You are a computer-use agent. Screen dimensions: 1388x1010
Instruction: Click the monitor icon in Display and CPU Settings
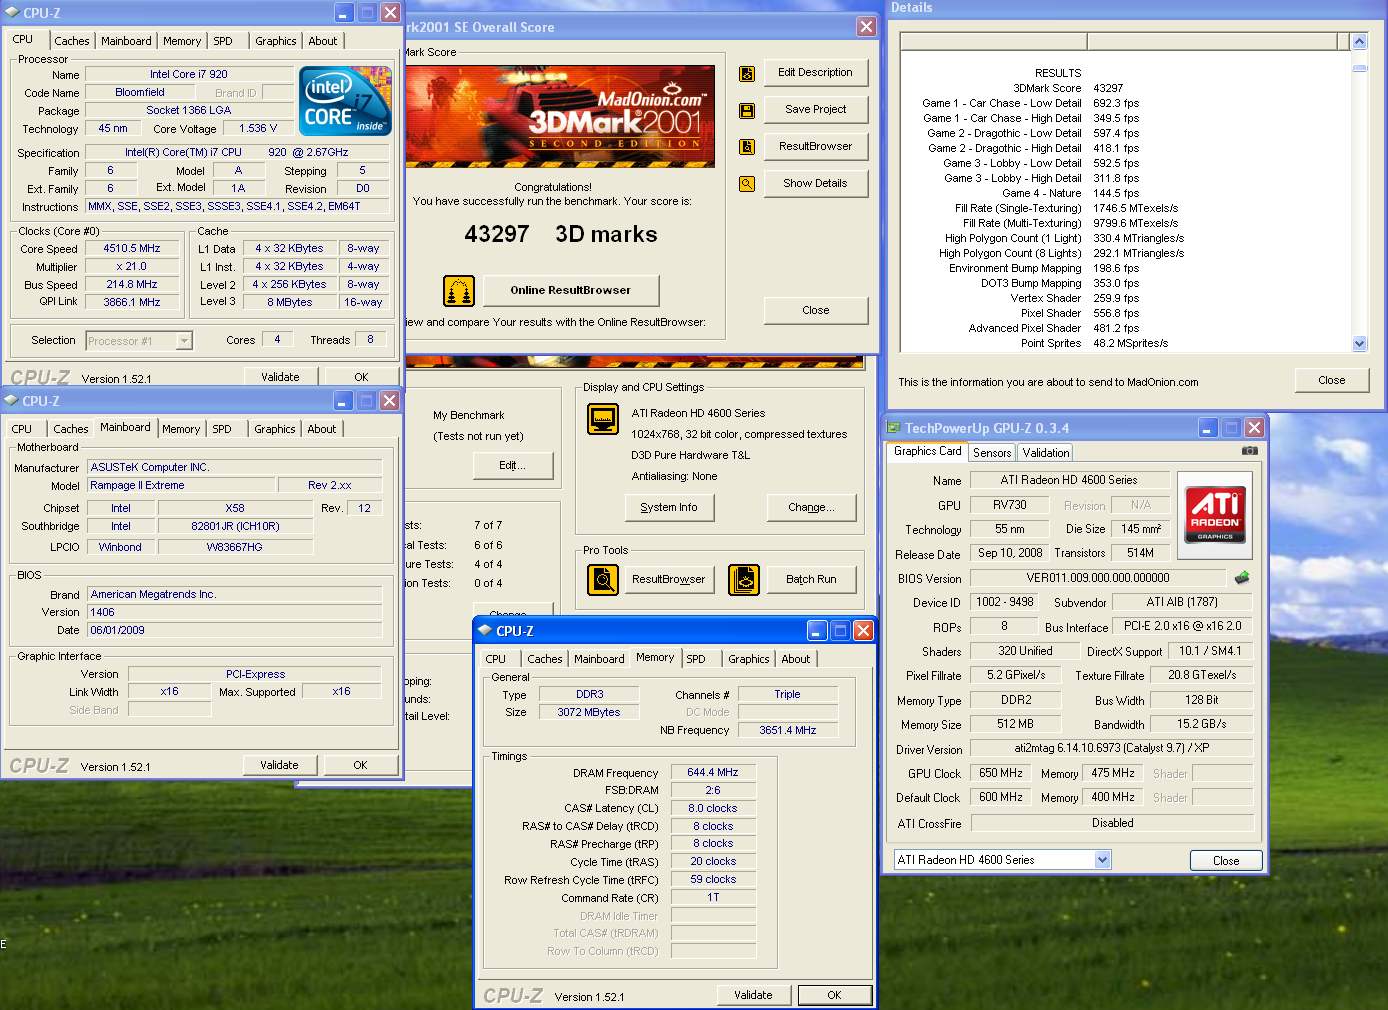(x=603, y=419)
